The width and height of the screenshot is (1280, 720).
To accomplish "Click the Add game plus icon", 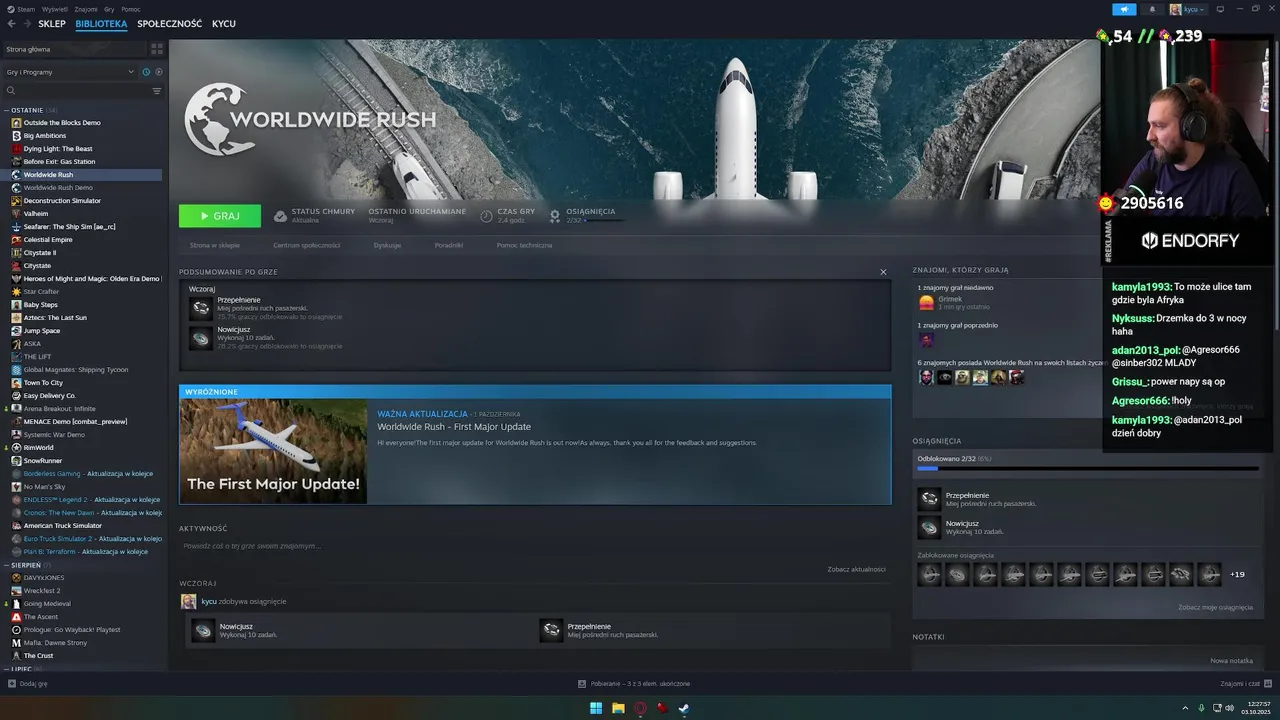I will [12, 684].
